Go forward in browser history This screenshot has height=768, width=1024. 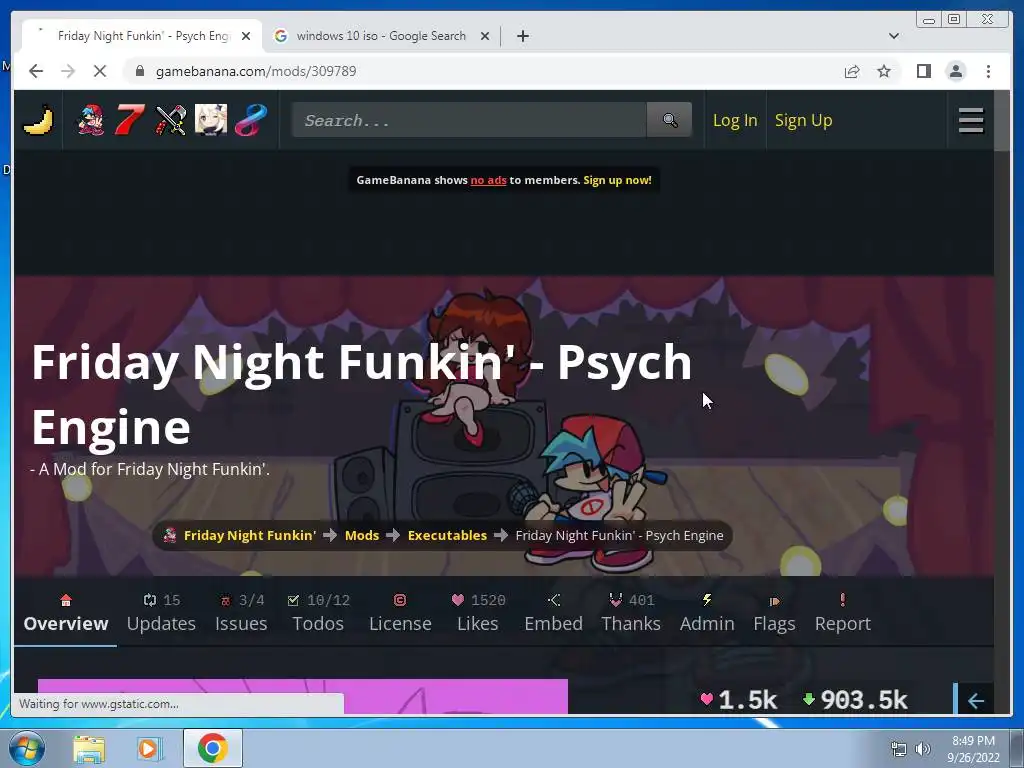click(68, 71)
